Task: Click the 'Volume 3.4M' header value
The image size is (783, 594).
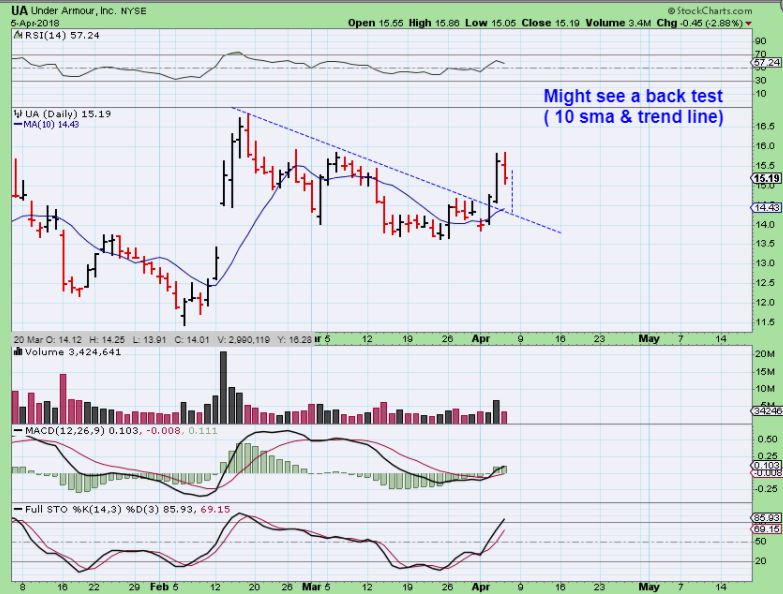Action: click(618, 23)
